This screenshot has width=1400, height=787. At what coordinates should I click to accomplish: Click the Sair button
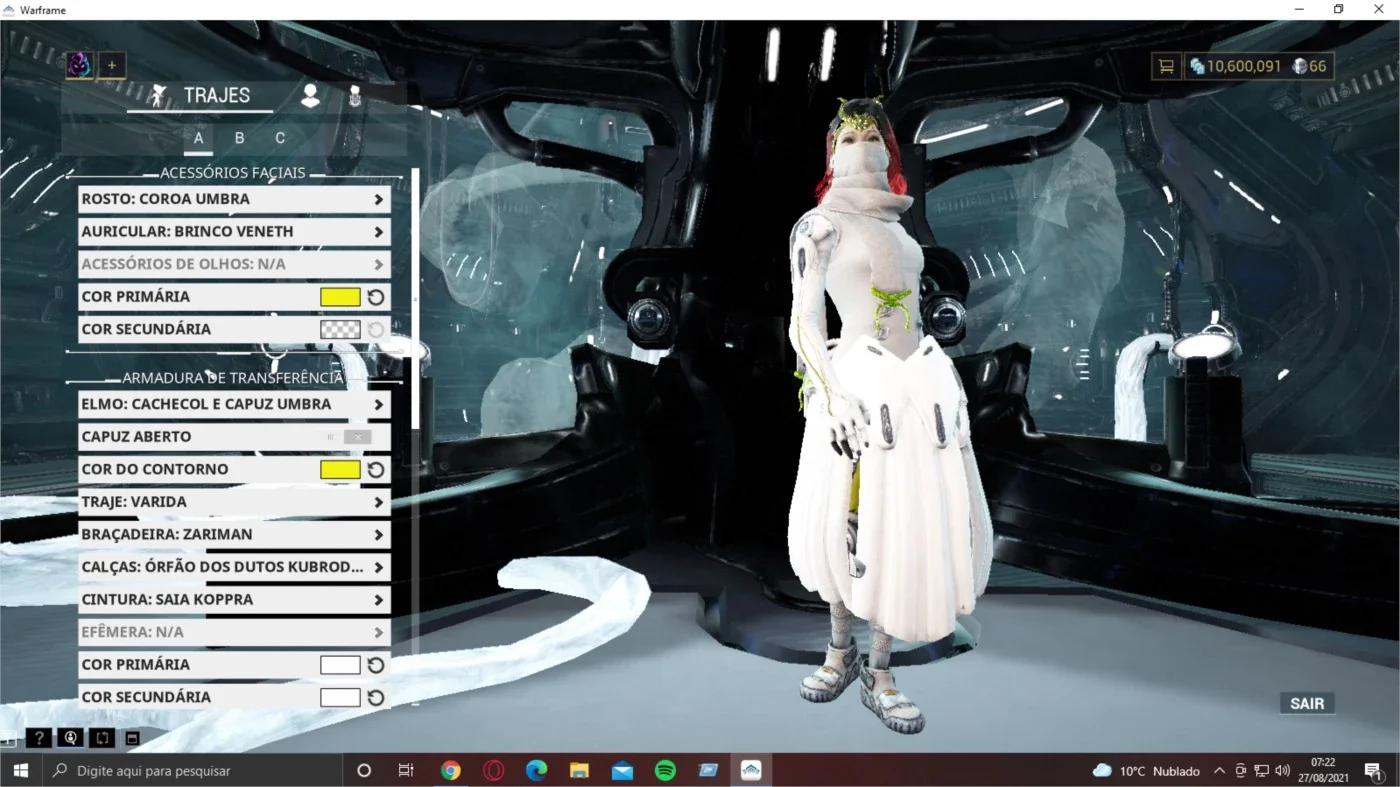pyautogui.click(x=1307, y=703)
